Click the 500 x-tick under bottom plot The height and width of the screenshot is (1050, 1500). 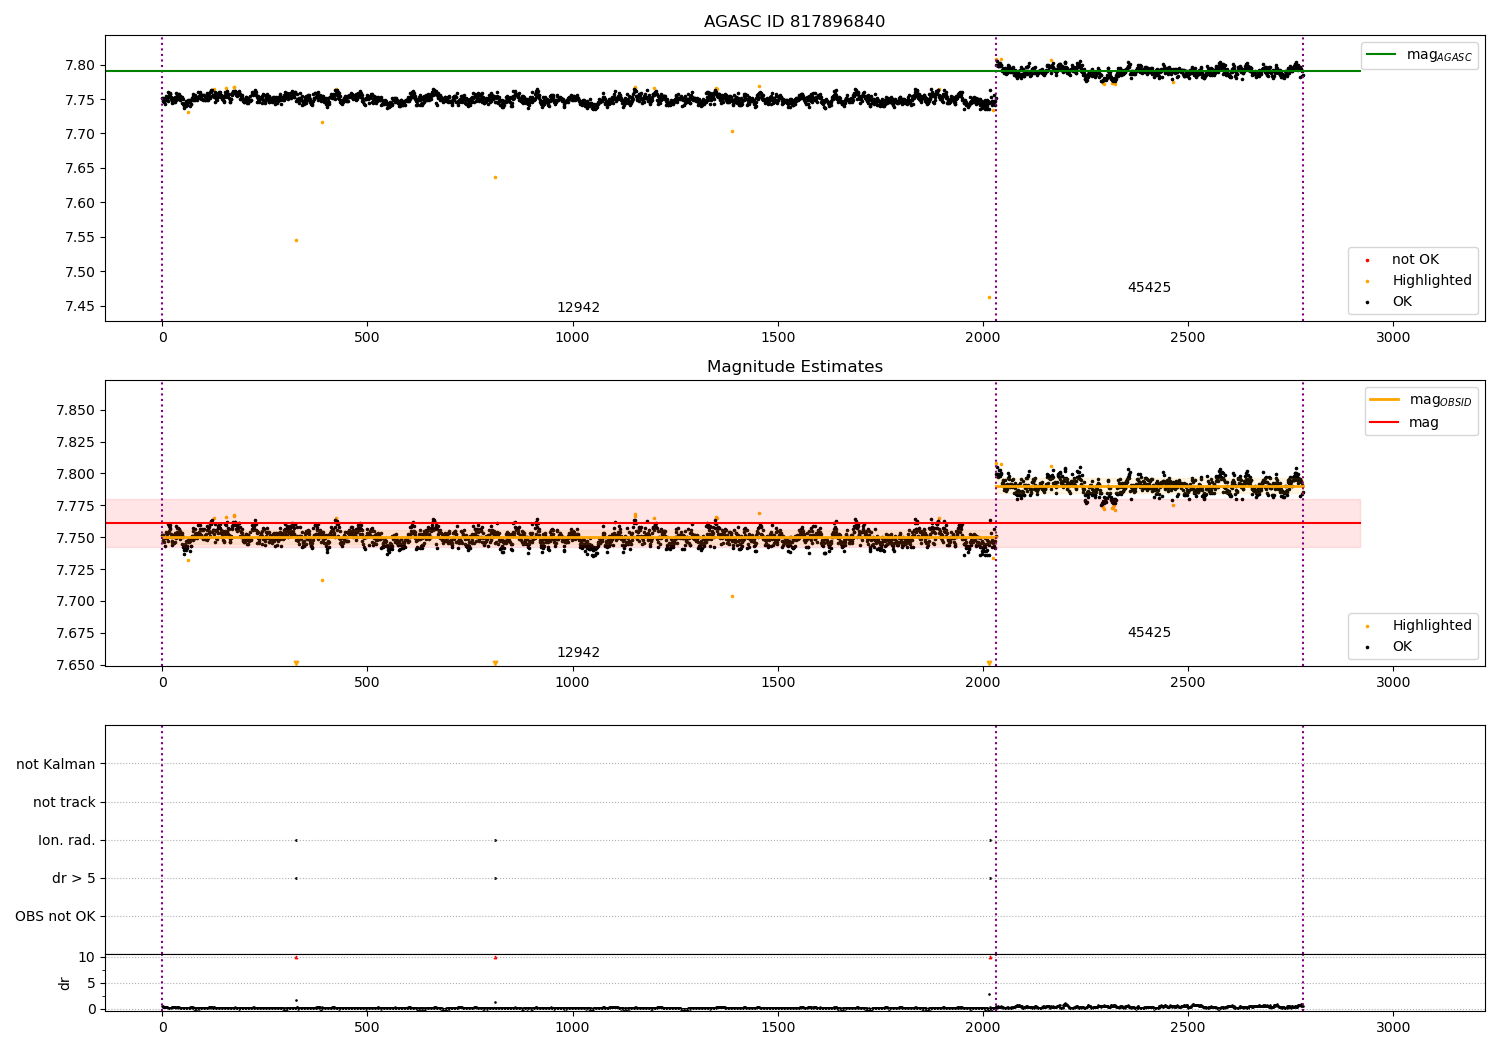(367, 1027)
